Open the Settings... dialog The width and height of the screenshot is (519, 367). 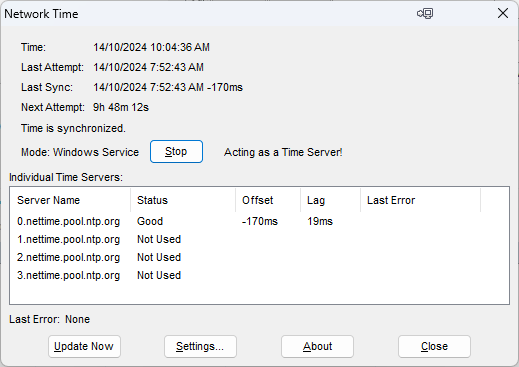coord(200,347)
